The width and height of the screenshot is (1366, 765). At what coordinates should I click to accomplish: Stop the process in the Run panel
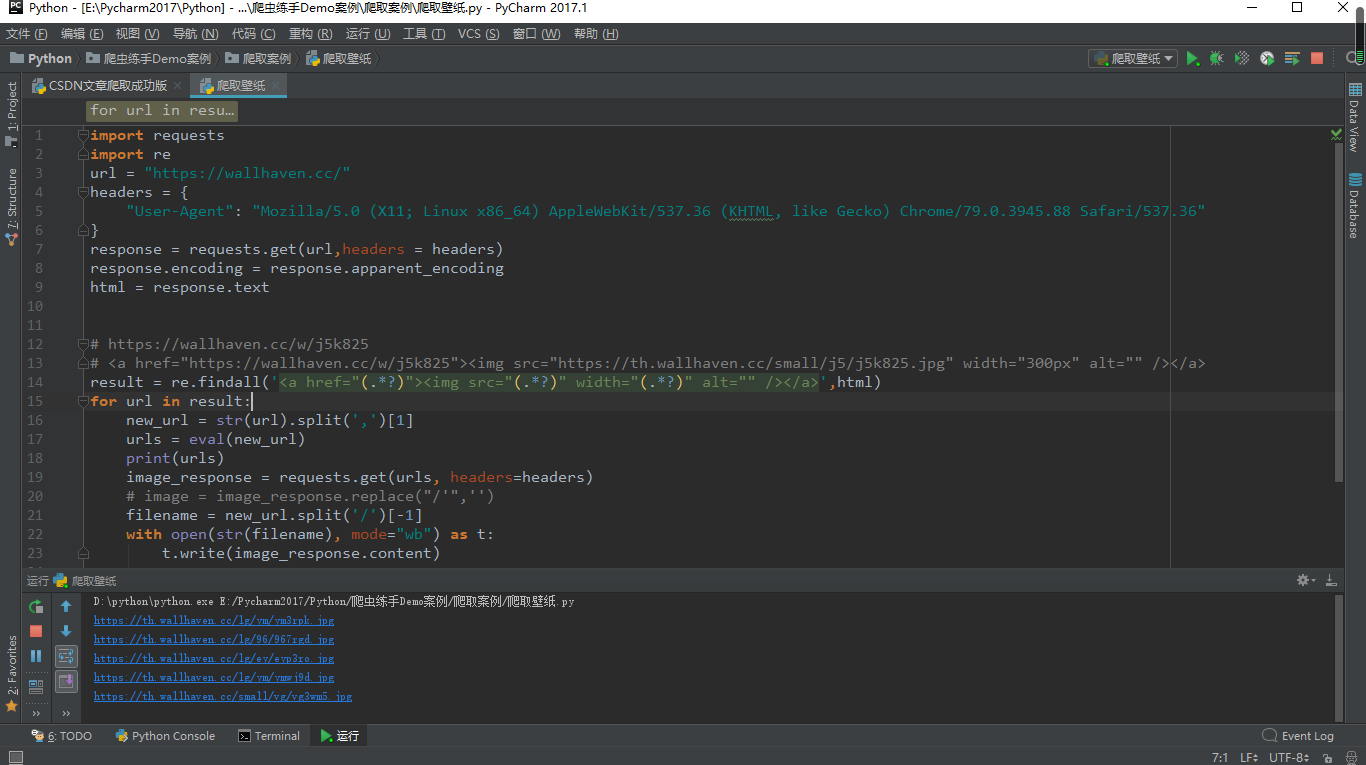pyautogui.click(x=36, y=631)
